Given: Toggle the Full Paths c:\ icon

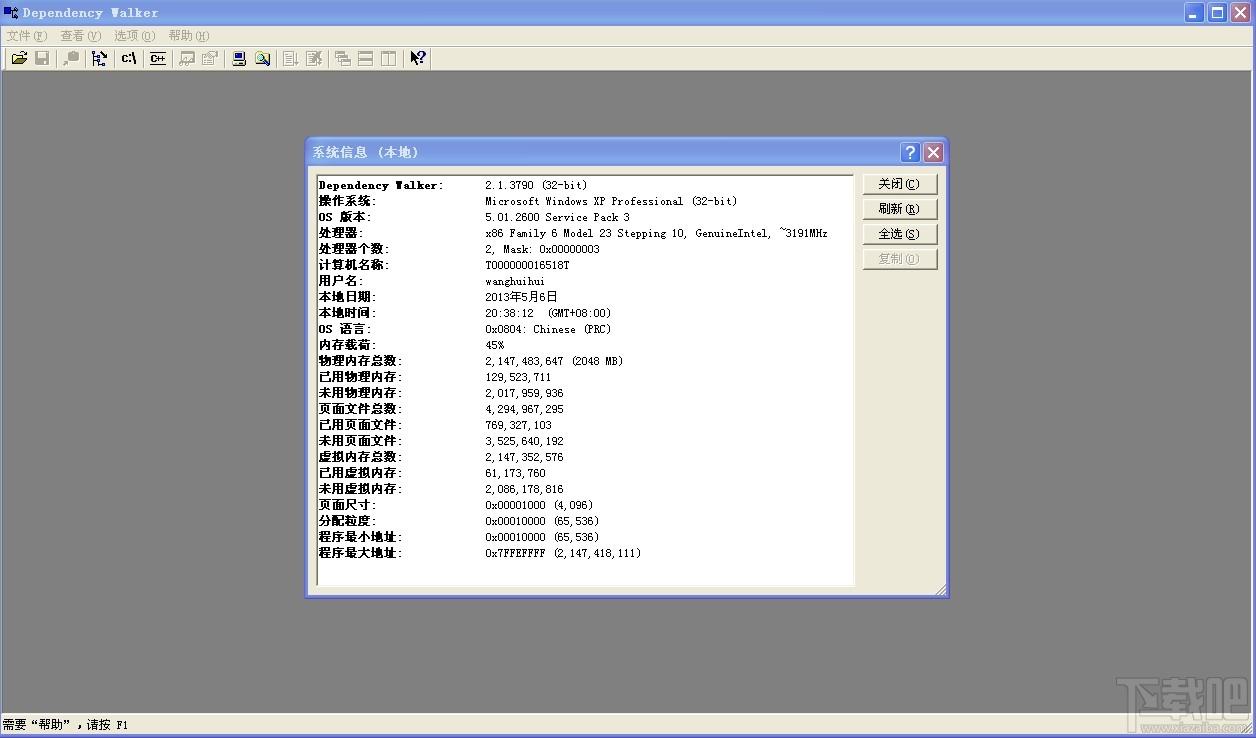Looking at the screenshot, I should coord(129,58).
